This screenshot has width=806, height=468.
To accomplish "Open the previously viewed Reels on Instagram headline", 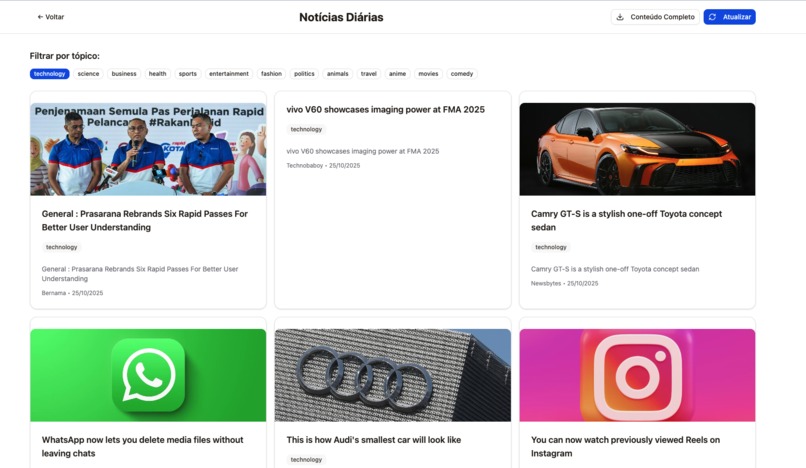I will pos(625,446).
